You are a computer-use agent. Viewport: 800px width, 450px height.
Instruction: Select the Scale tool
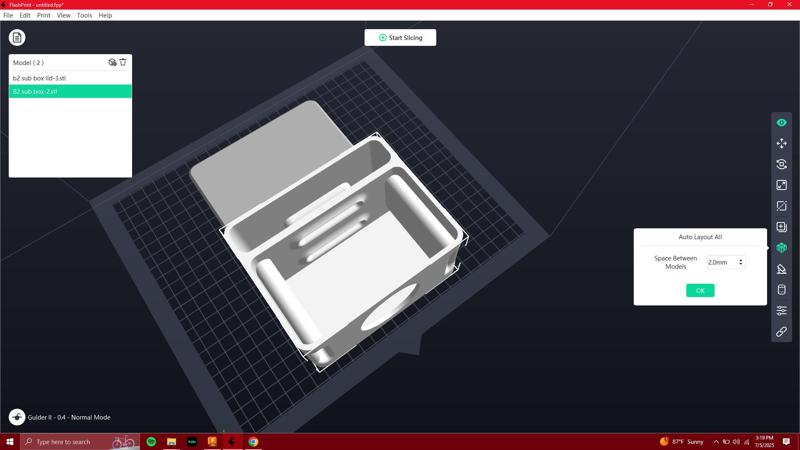[x=781, y=185]
